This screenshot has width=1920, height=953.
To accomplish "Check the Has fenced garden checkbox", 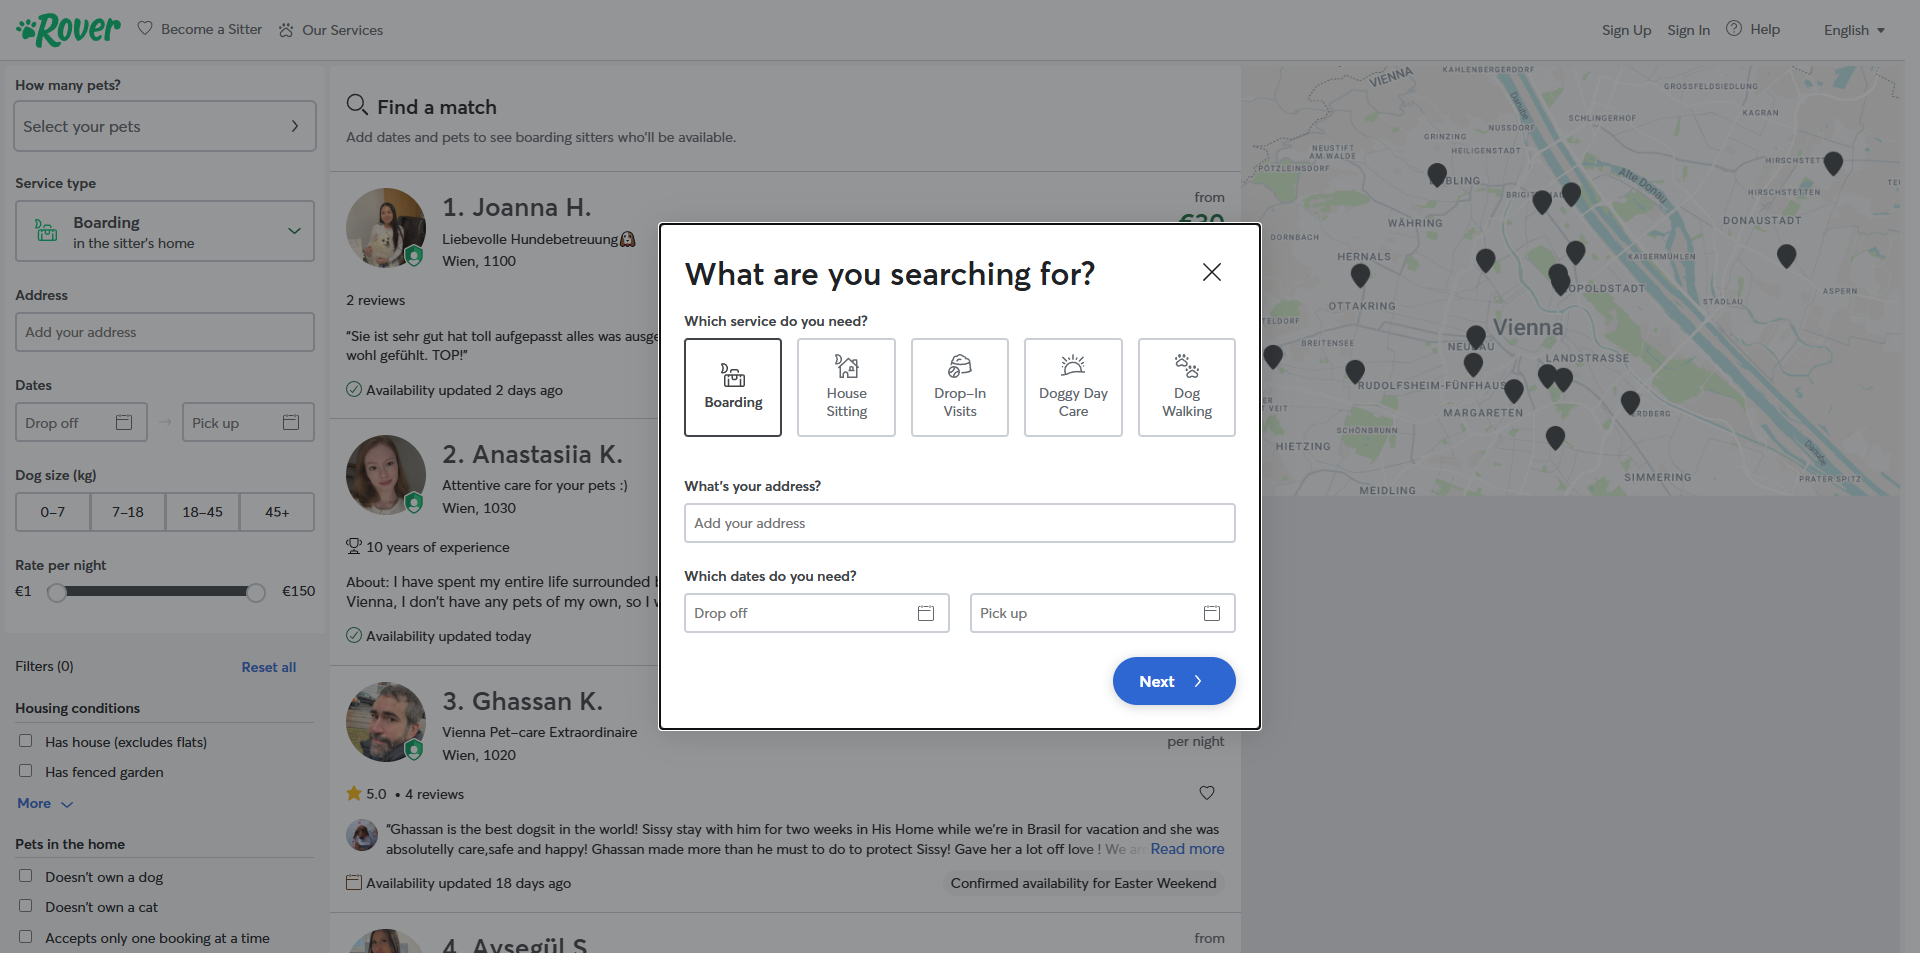I will click(x=26, y=771).
